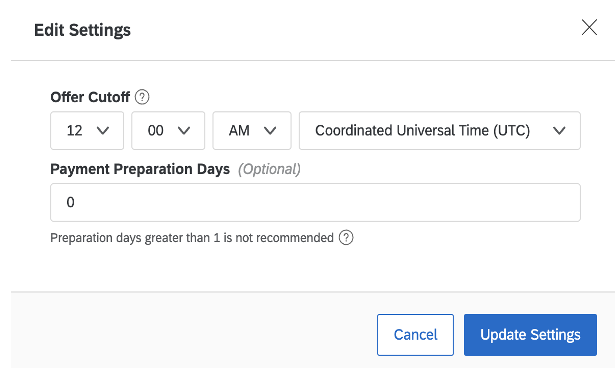
Task: Click the Cancel button
Action: coord(415,335)
